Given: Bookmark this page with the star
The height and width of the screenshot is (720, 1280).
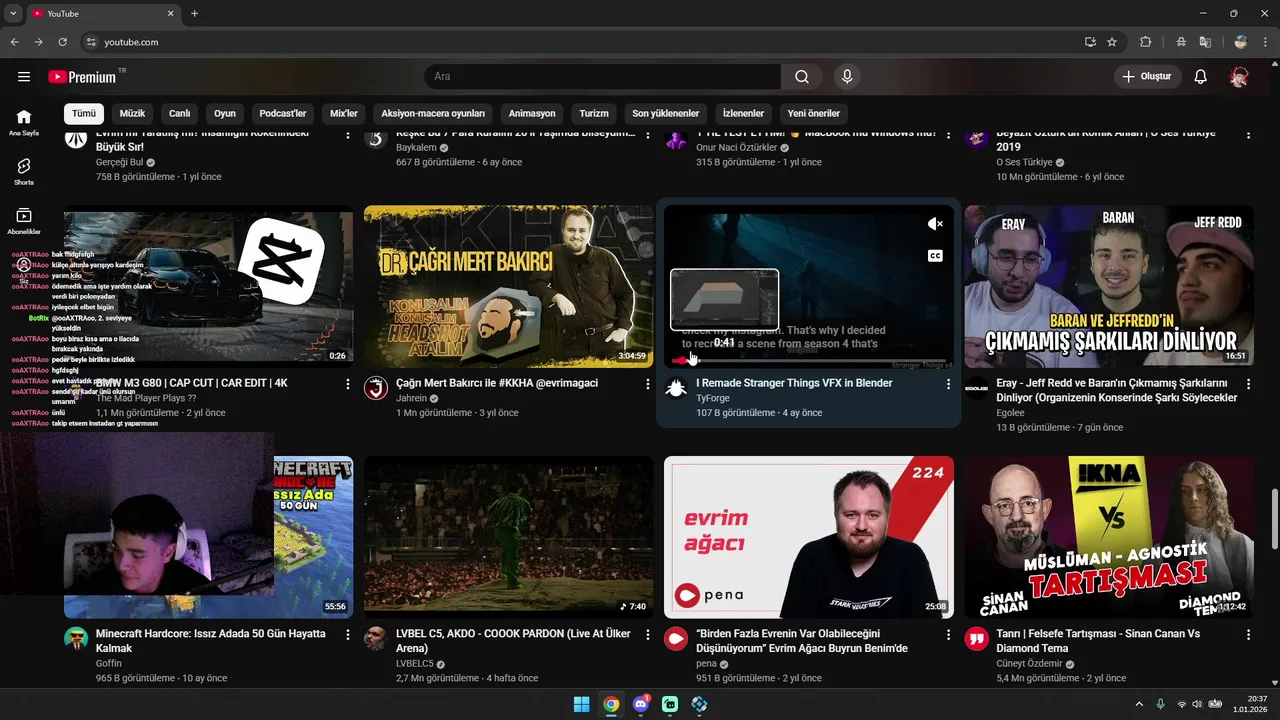Looking at the screenshot, I should click(1112, 42).
